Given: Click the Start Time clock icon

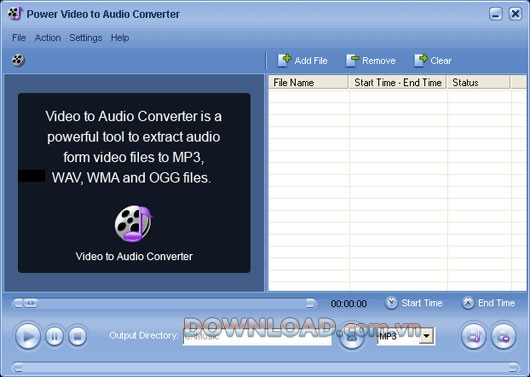Looking at the screenshot, I should click(391, 303).
